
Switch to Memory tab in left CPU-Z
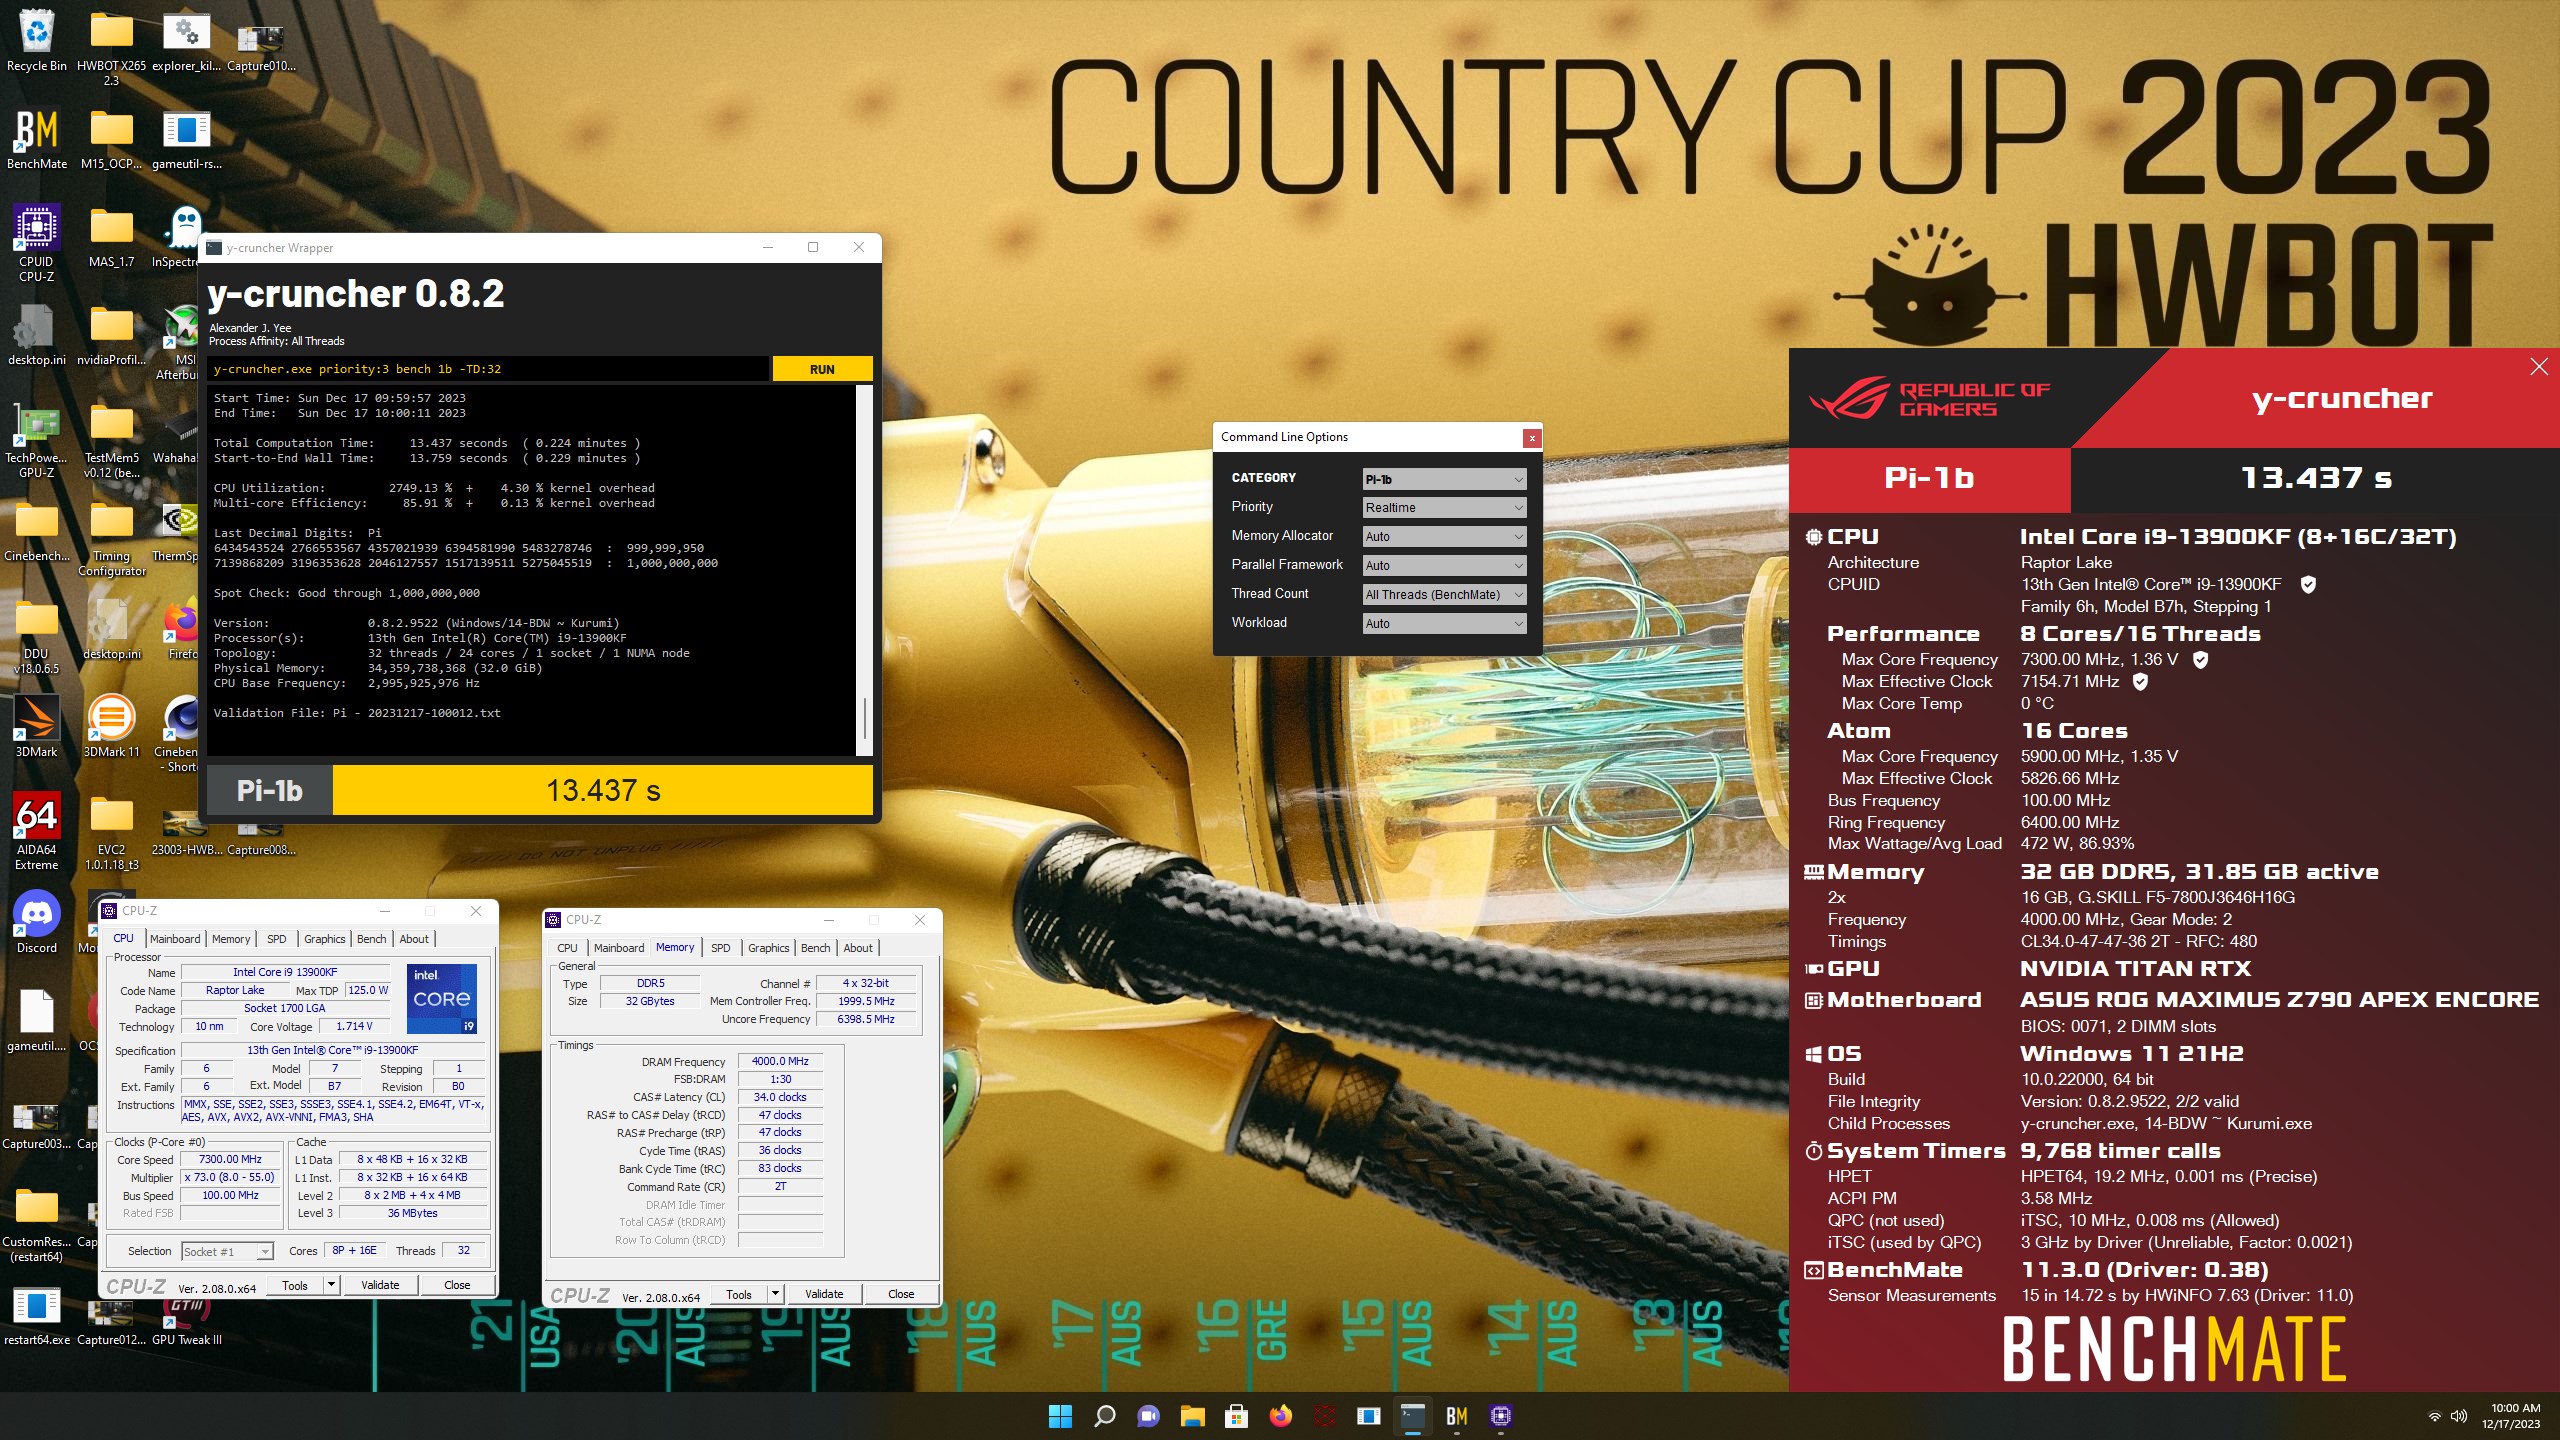pyautogui.click(x=231, y=939)
